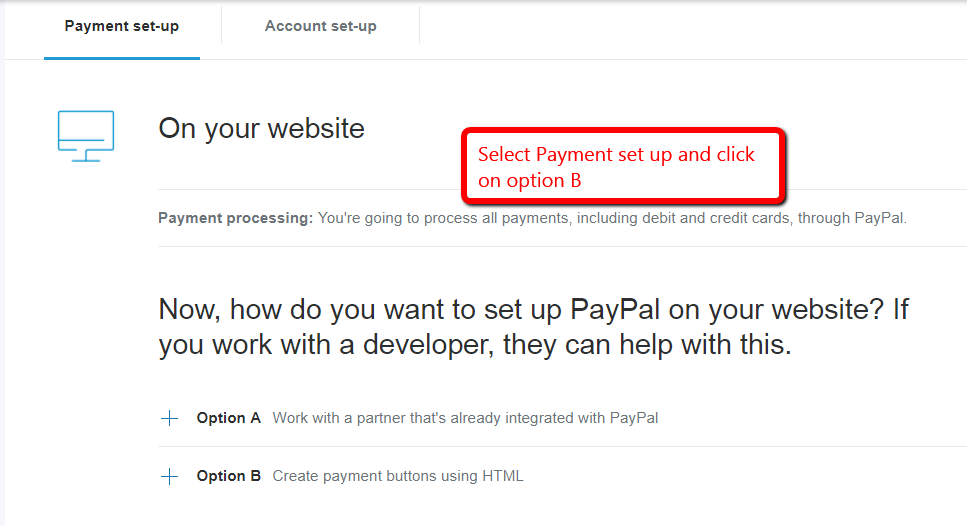Click 'Work with a partner that's already integrated' text
967x526 pixels.
pos(465,418)
